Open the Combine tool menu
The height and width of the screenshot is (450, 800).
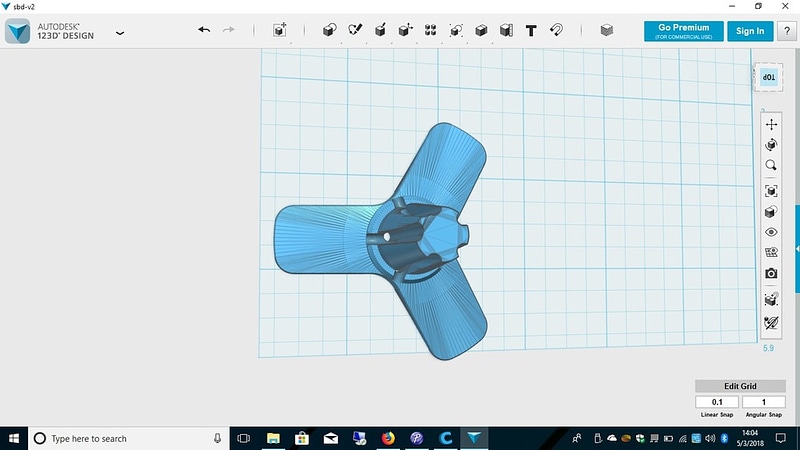tap(481, 30)
